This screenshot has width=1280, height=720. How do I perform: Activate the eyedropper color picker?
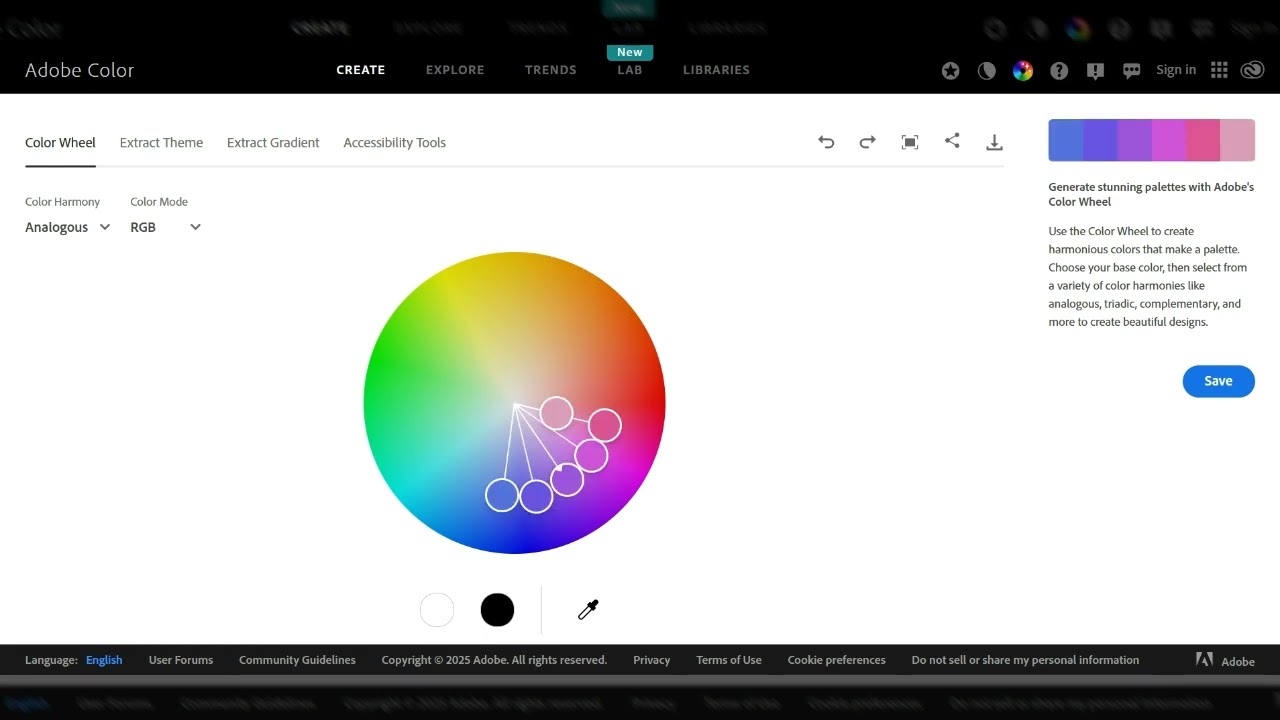(x=588, y=609)
